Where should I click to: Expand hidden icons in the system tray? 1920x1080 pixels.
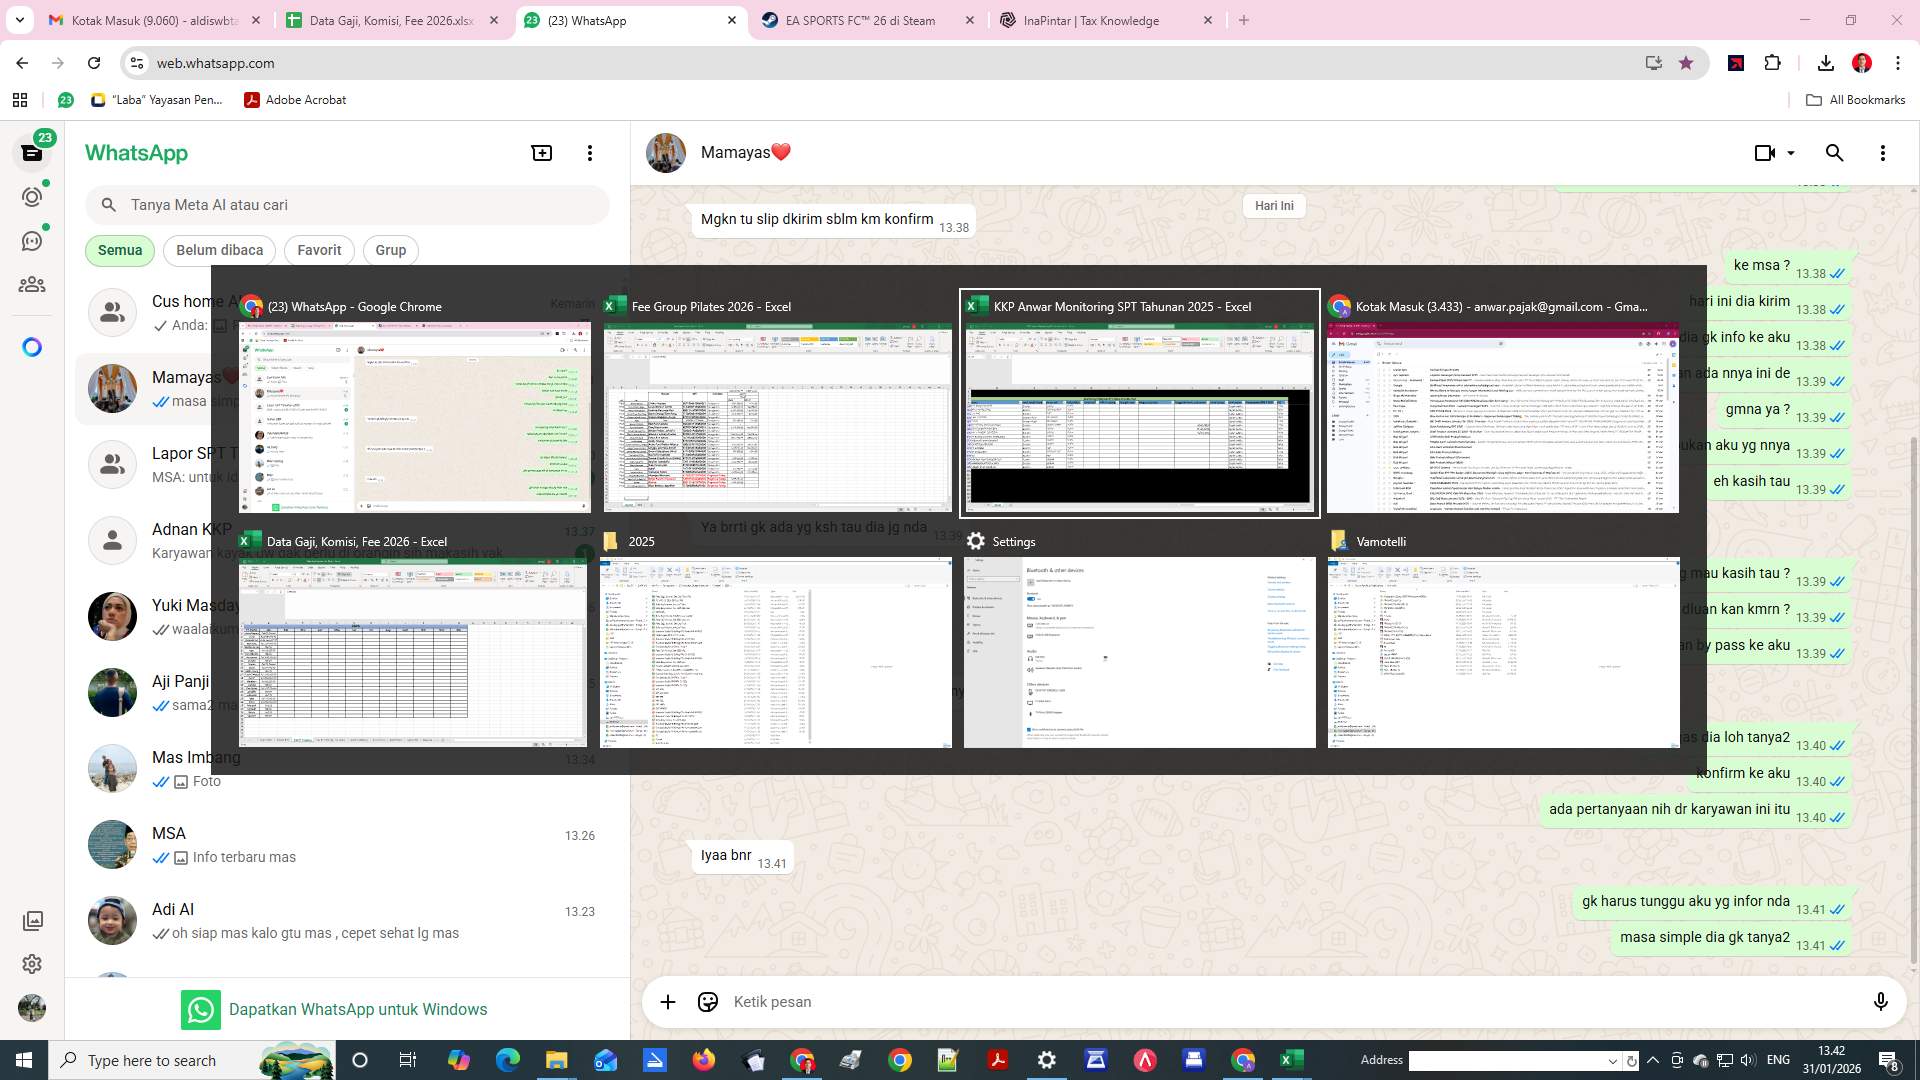[1652, 1060]
